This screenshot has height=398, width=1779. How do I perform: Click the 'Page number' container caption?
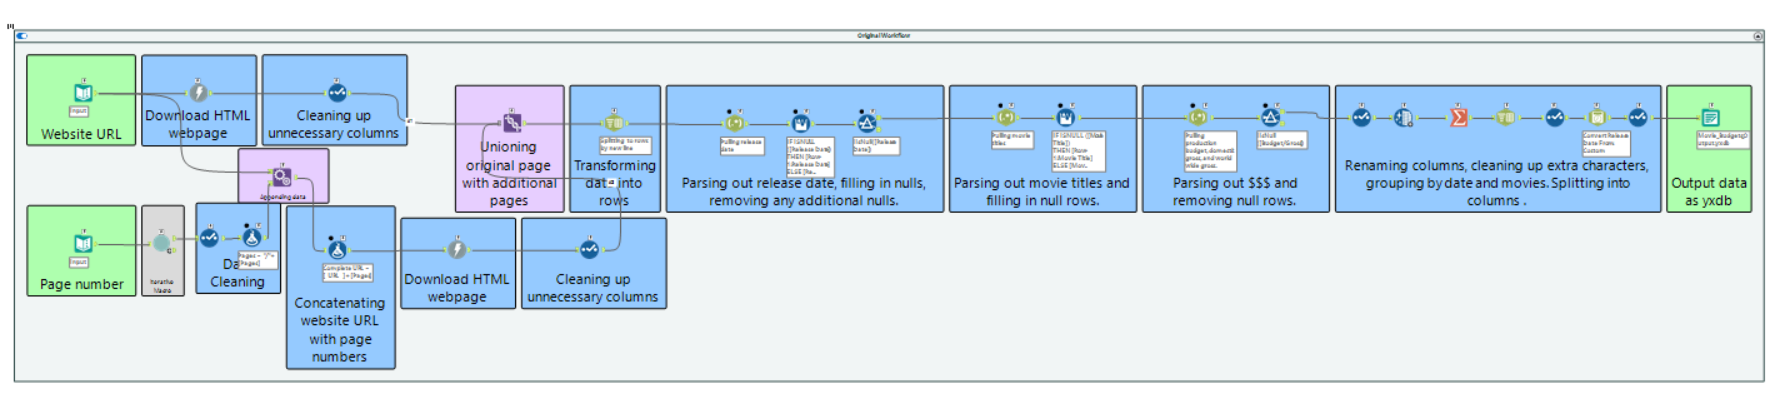tap(82, 284)
